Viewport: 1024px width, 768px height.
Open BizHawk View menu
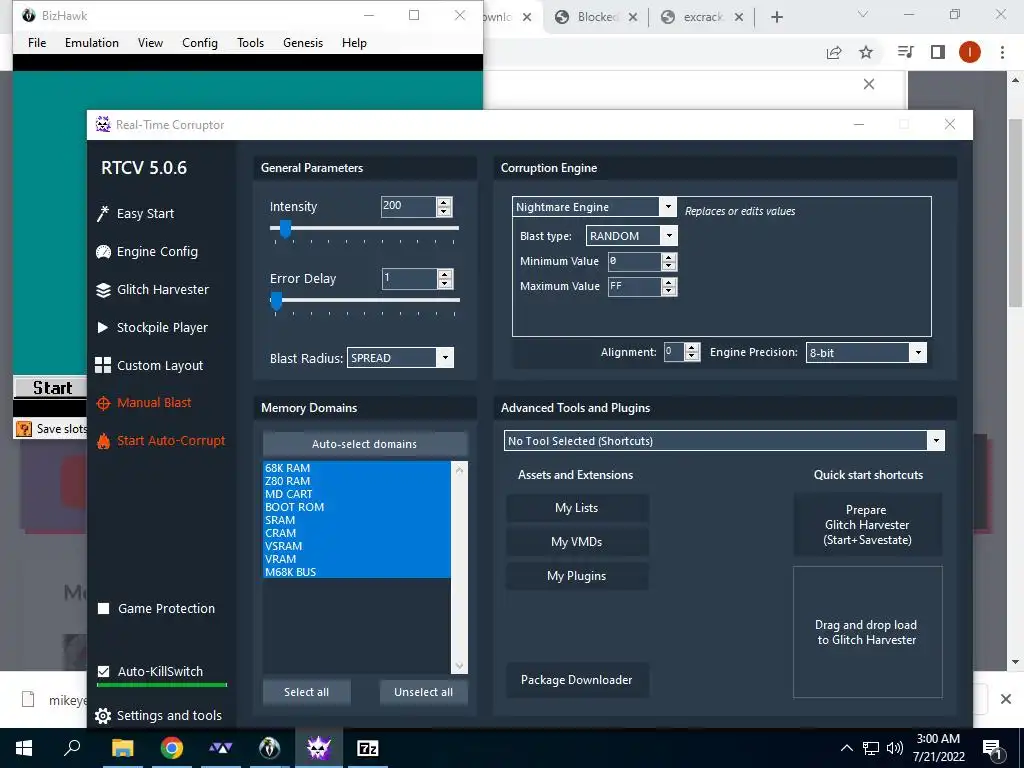click(150, 43)
